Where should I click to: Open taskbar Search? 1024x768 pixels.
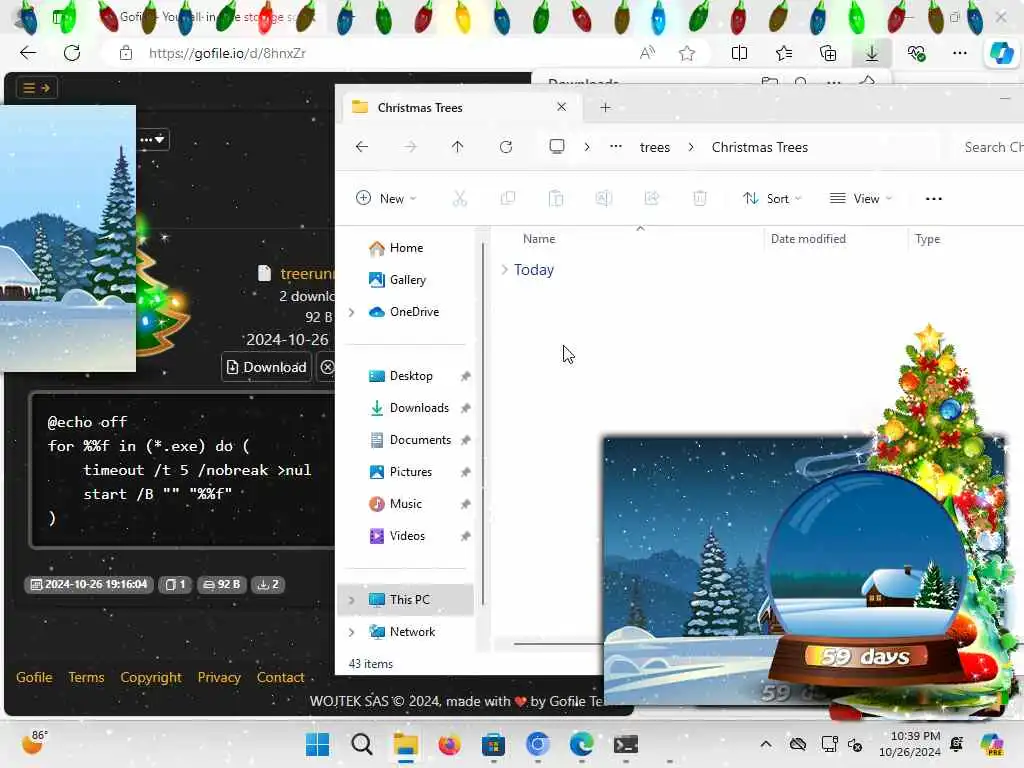click(361, 744)
